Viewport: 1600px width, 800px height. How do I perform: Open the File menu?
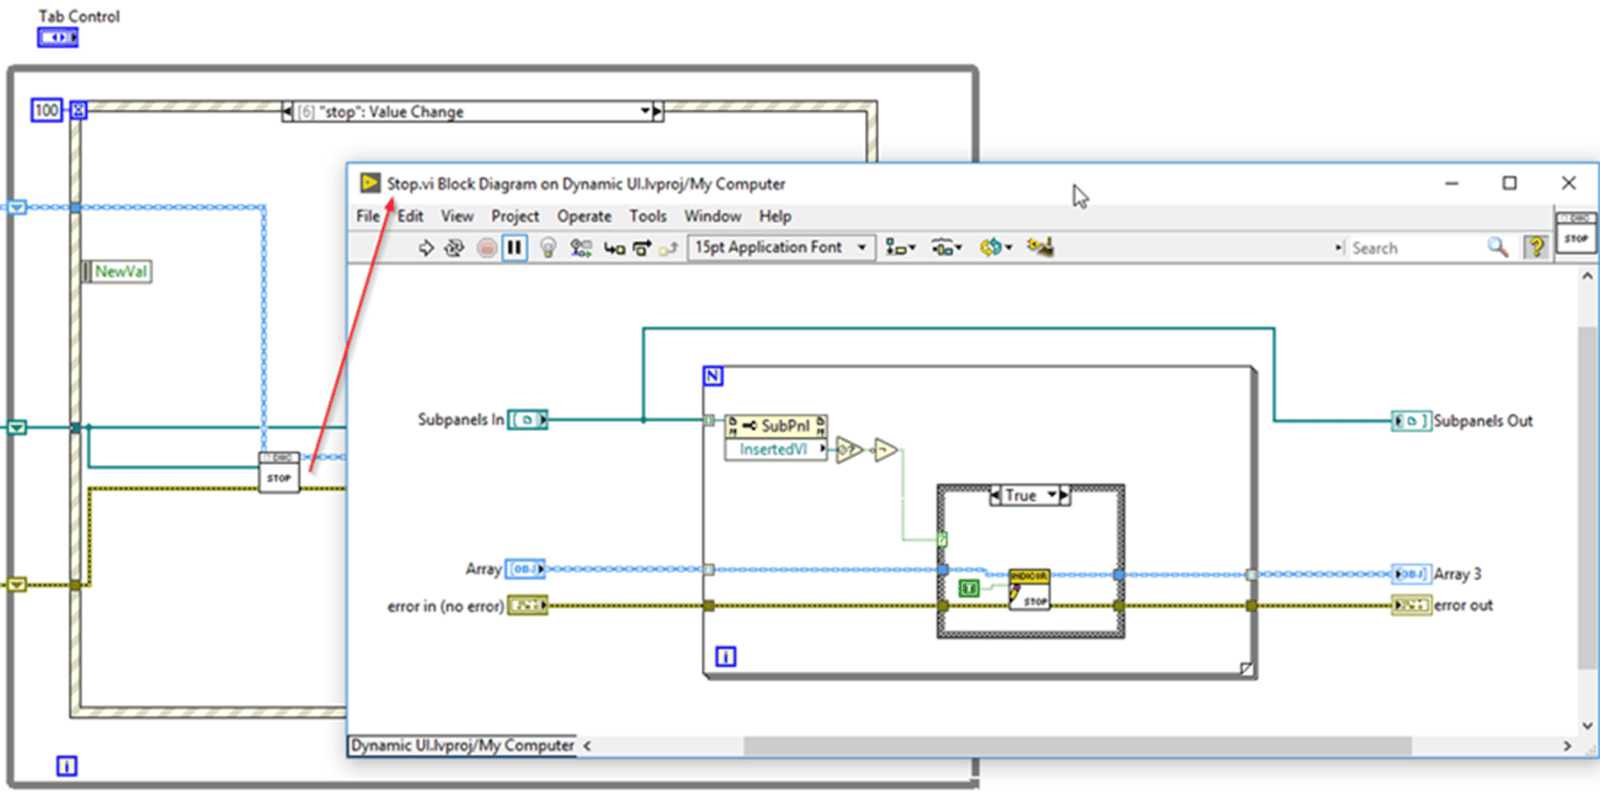[x=368, y=216]
